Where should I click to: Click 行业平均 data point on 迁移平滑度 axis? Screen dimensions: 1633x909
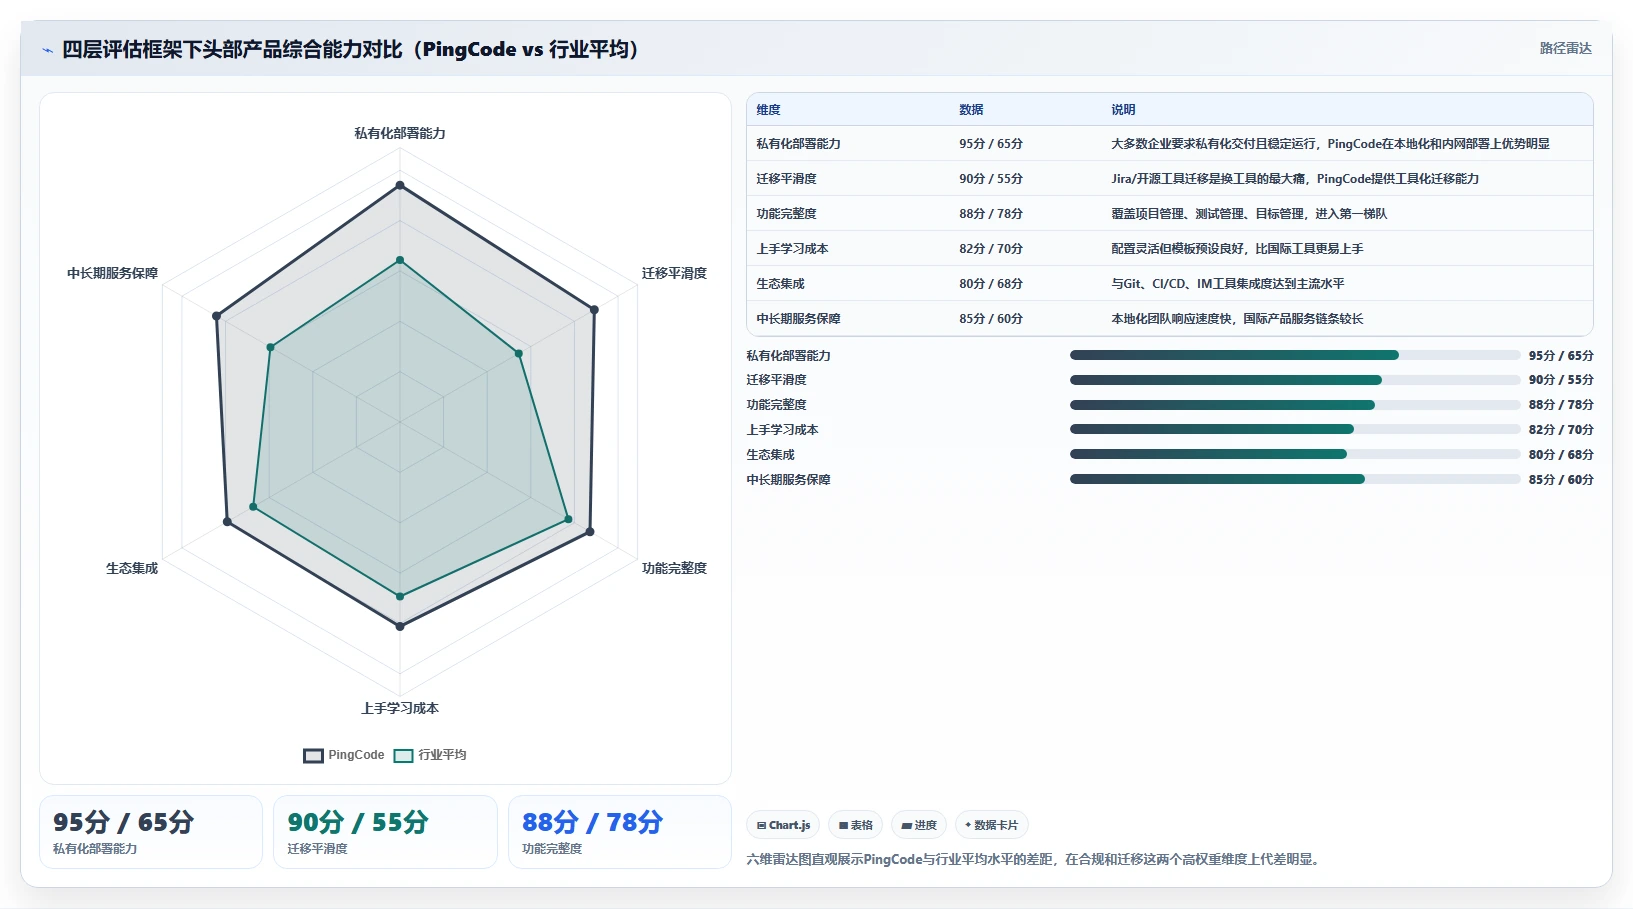pos(519,353)
